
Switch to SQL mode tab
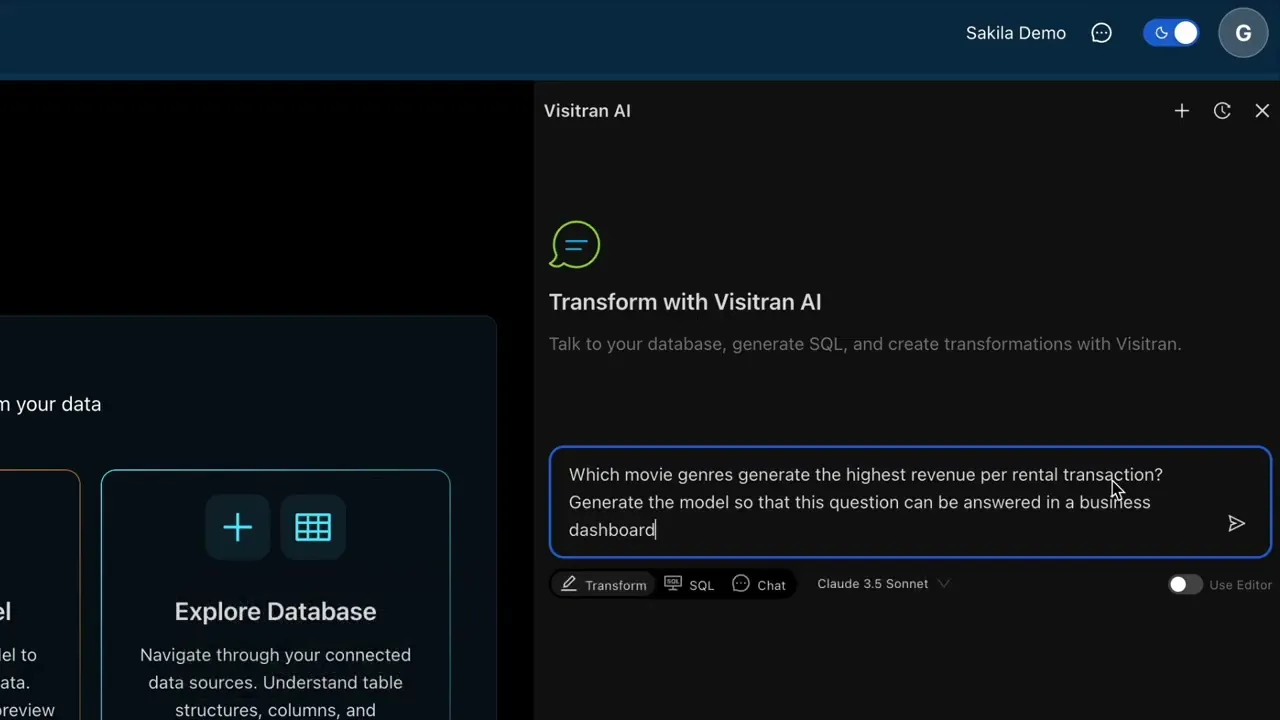pos(689,584)
